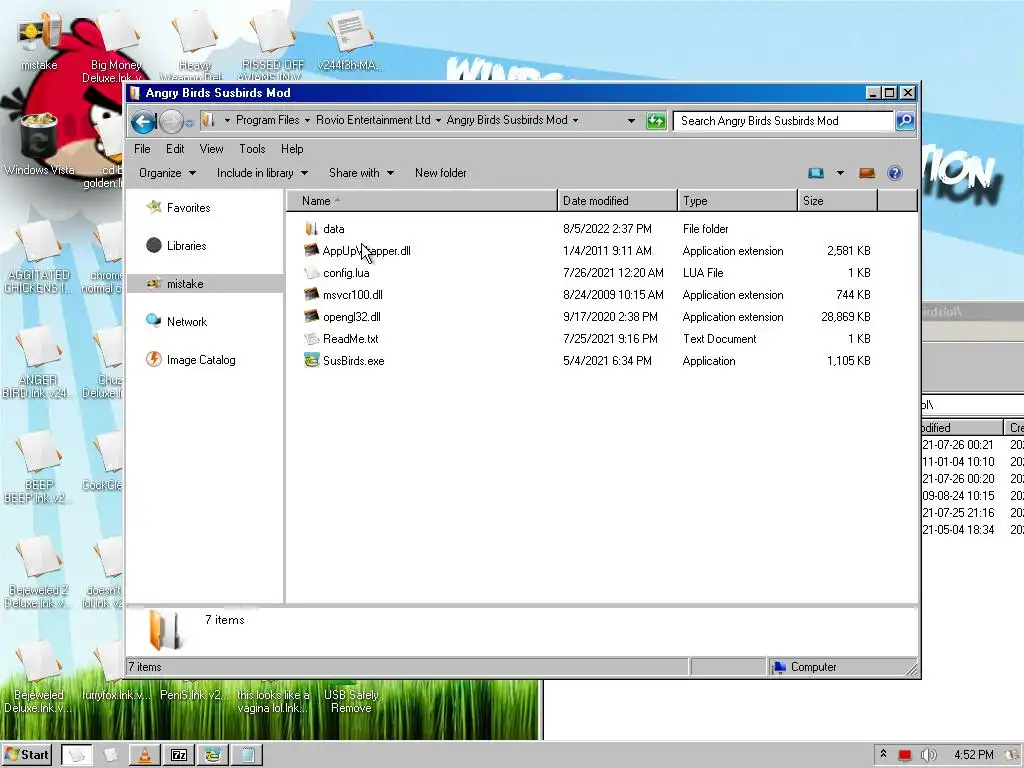
Task: Select the config.lua file icon
Action: (312, 273)
